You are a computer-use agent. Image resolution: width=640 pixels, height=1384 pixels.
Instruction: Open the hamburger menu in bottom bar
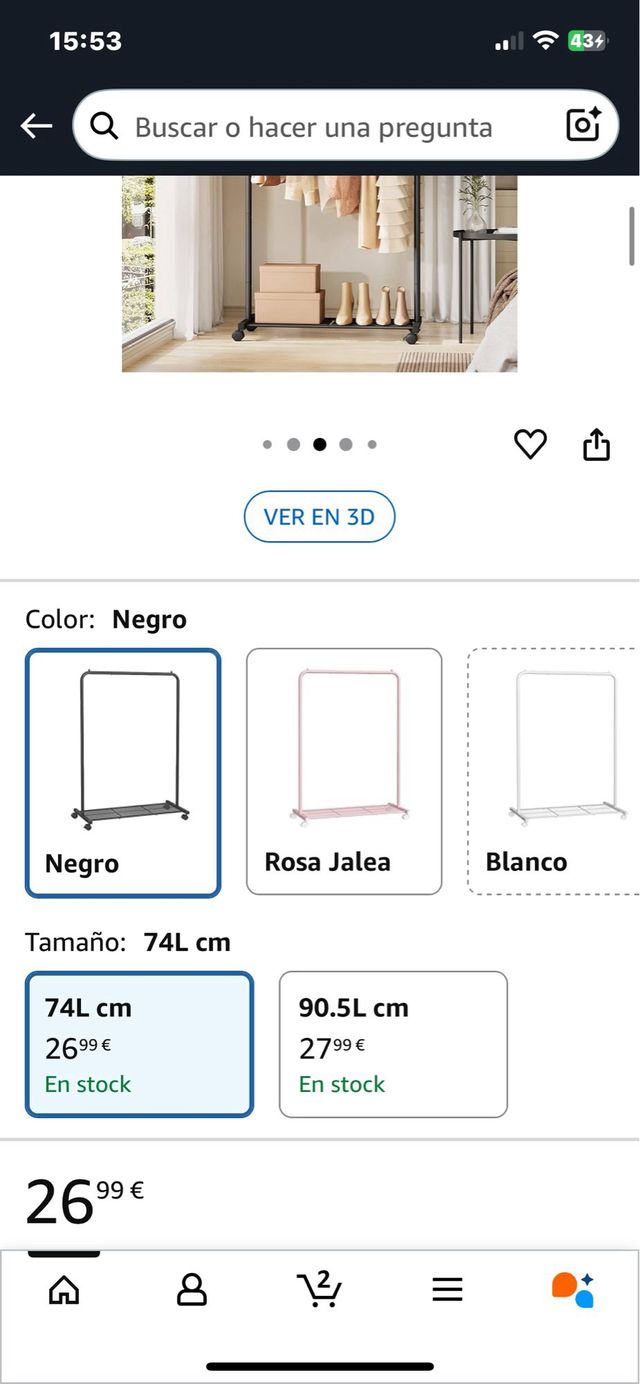tap(447, 1289)
